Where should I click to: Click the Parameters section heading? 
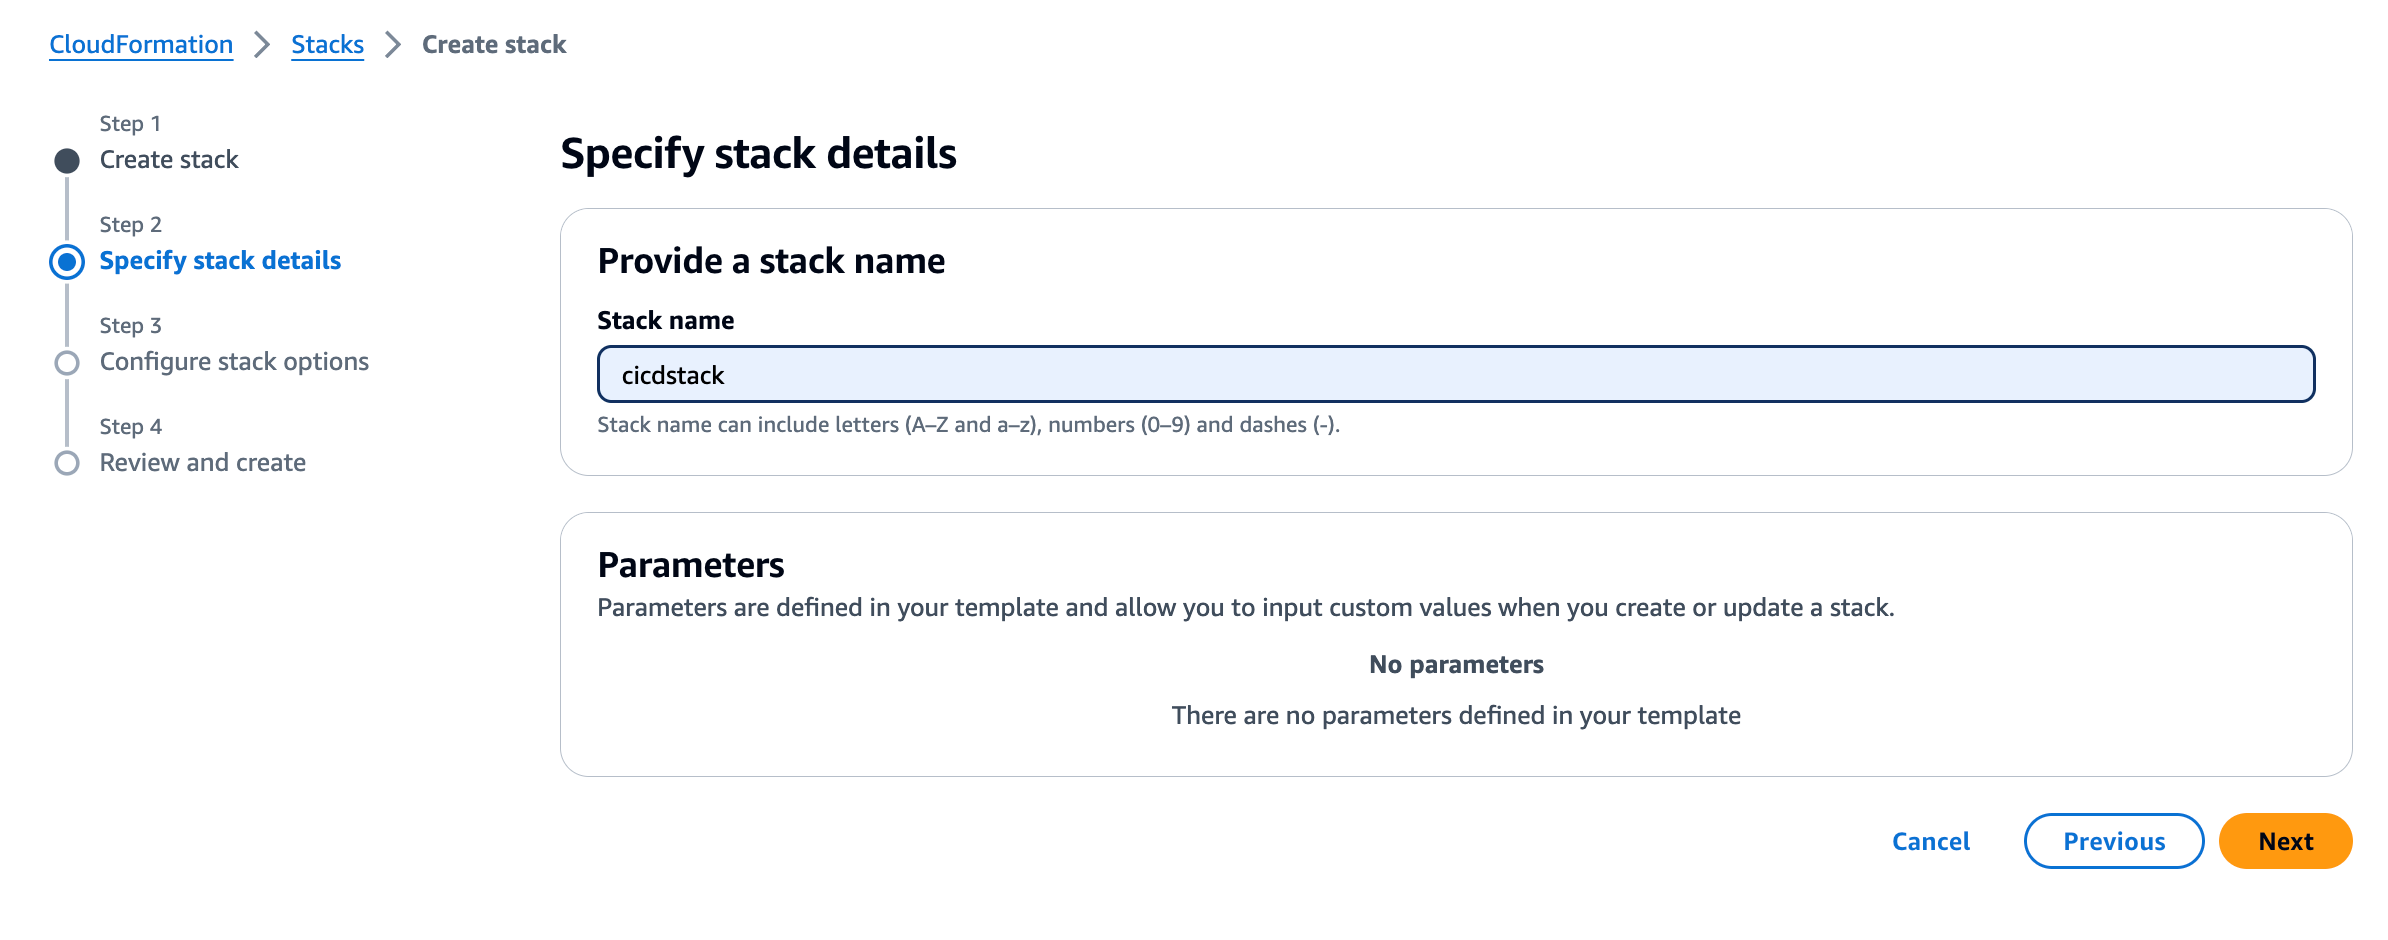[691, 564]
